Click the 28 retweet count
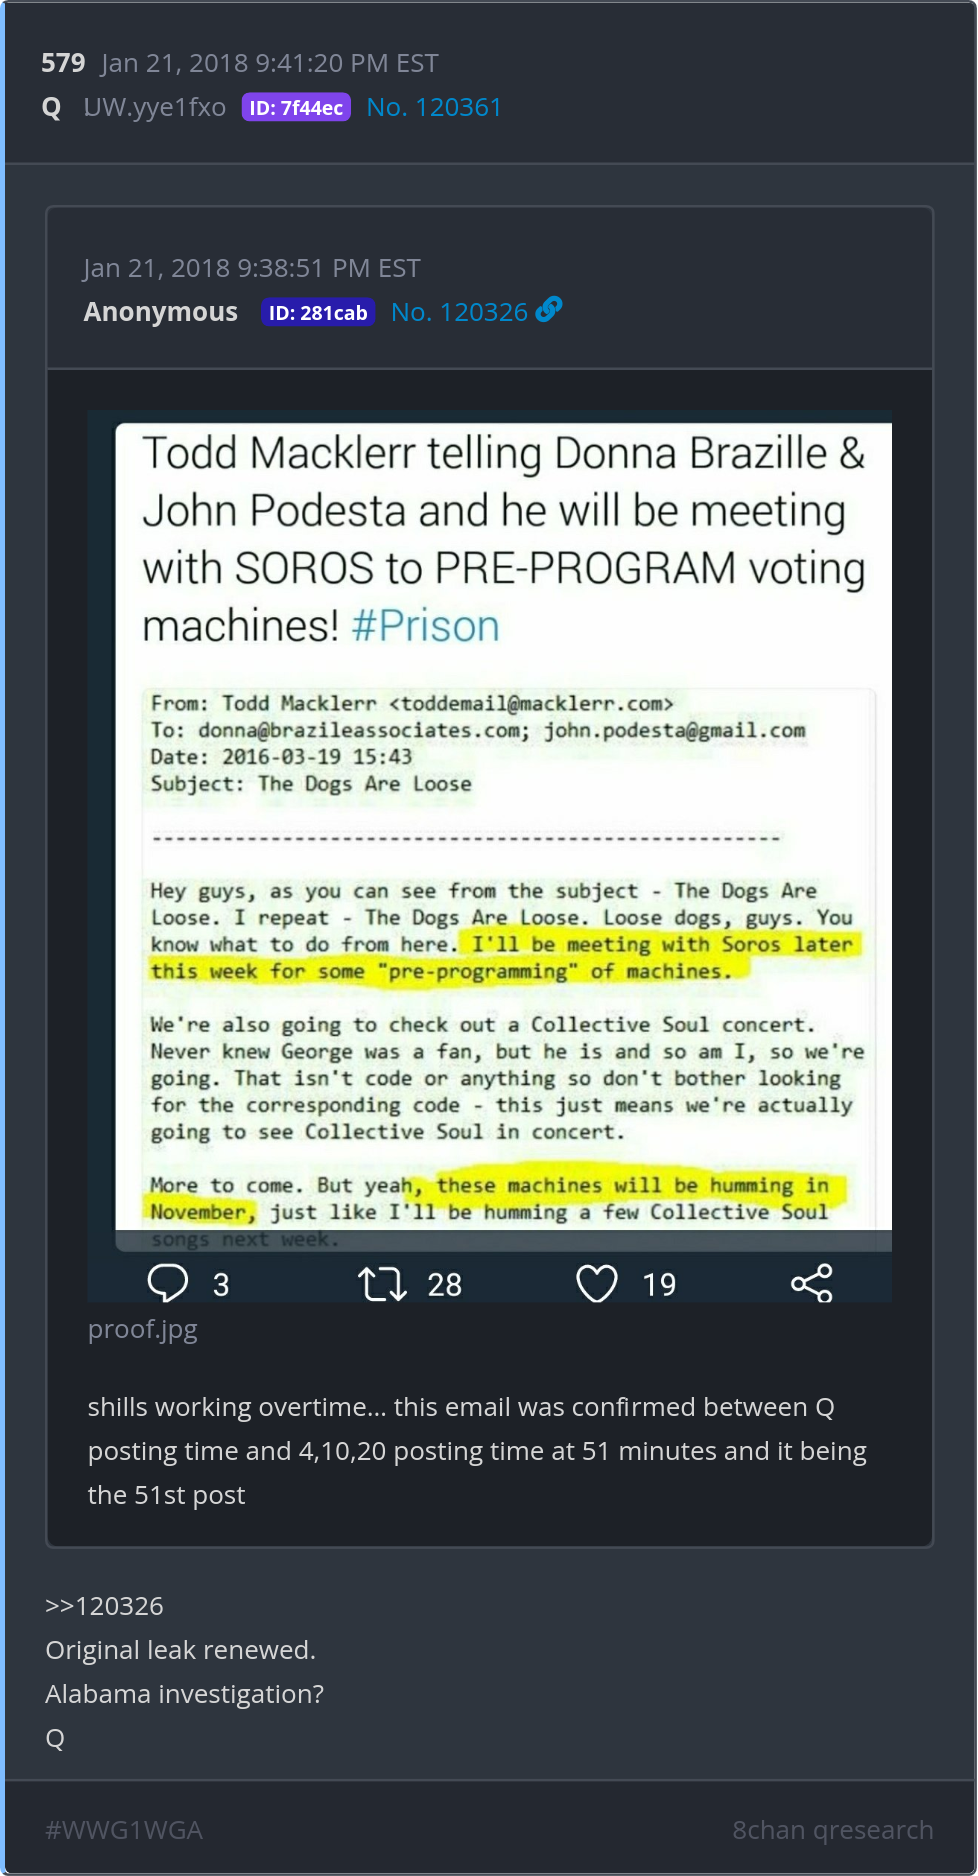978x1876 pixels. tap(444, 1284)
